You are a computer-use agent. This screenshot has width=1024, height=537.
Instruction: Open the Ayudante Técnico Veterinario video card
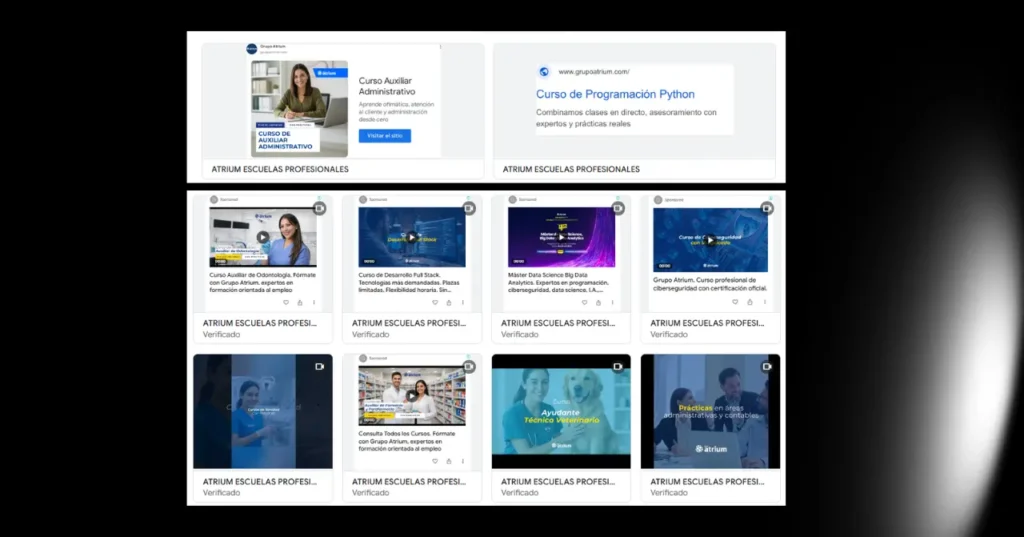click(x=561, y=412)
